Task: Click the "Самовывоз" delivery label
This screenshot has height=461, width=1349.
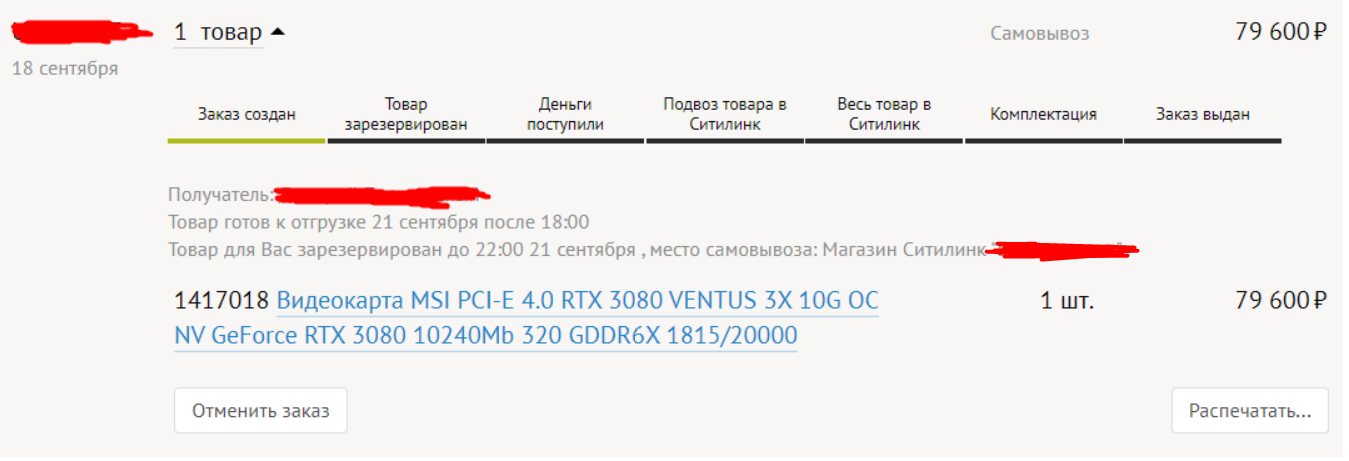Action: click(1039, 34)
